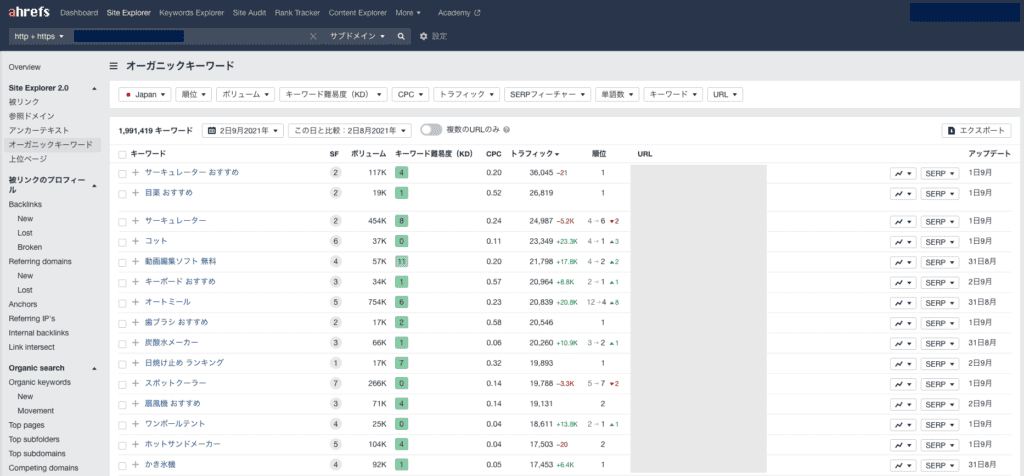The height and width of the screenshot is (476, 1024).
Task: Clear the URL field with X icon
Action: coord(313,37)
